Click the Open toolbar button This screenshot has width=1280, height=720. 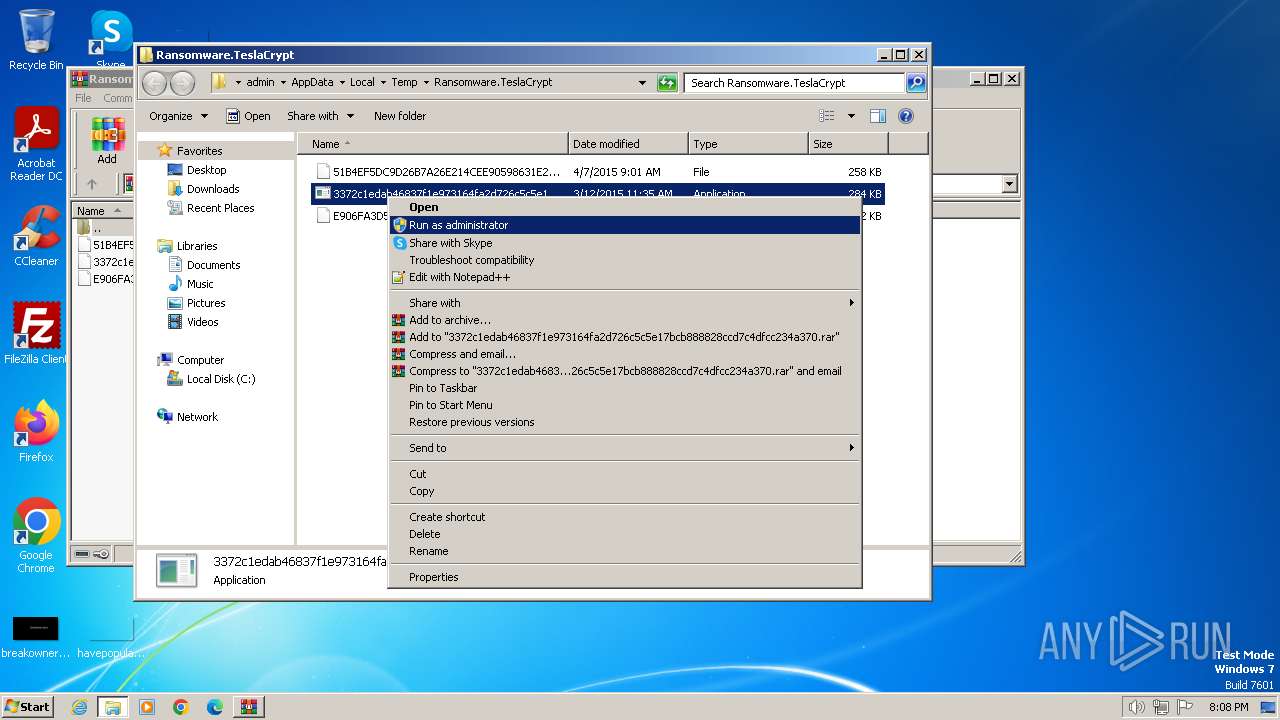[248, 116]
